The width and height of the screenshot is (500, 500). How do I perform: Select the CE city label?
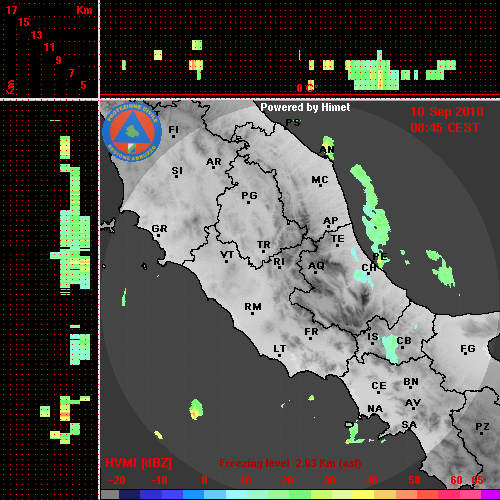pos(379,386)
